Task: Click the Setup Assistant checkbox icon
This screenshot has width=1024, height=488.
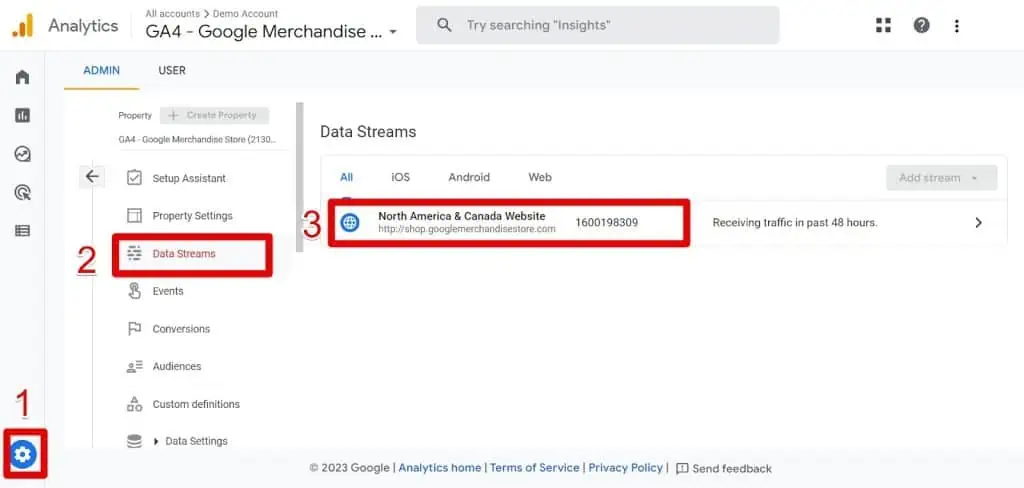Action: tap(135, 178)
